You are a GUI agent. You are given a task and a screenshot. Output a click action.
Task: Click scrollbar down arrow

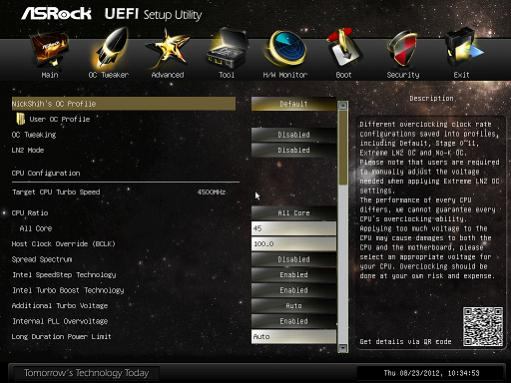tap(343, 348)
